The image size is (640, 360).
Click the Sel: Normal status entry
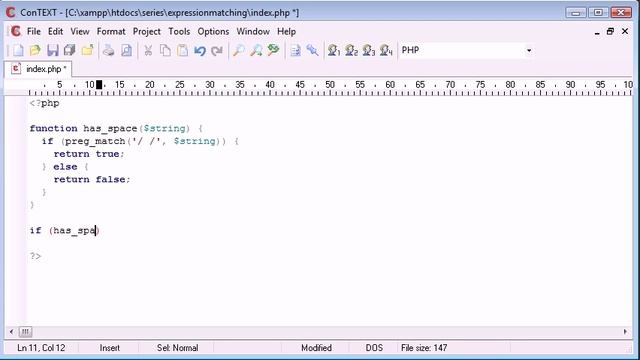click(178, 348)
